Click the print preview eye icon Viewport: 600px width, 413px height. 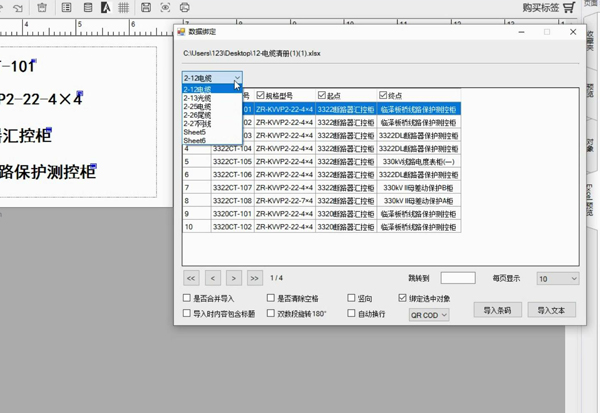166,8
